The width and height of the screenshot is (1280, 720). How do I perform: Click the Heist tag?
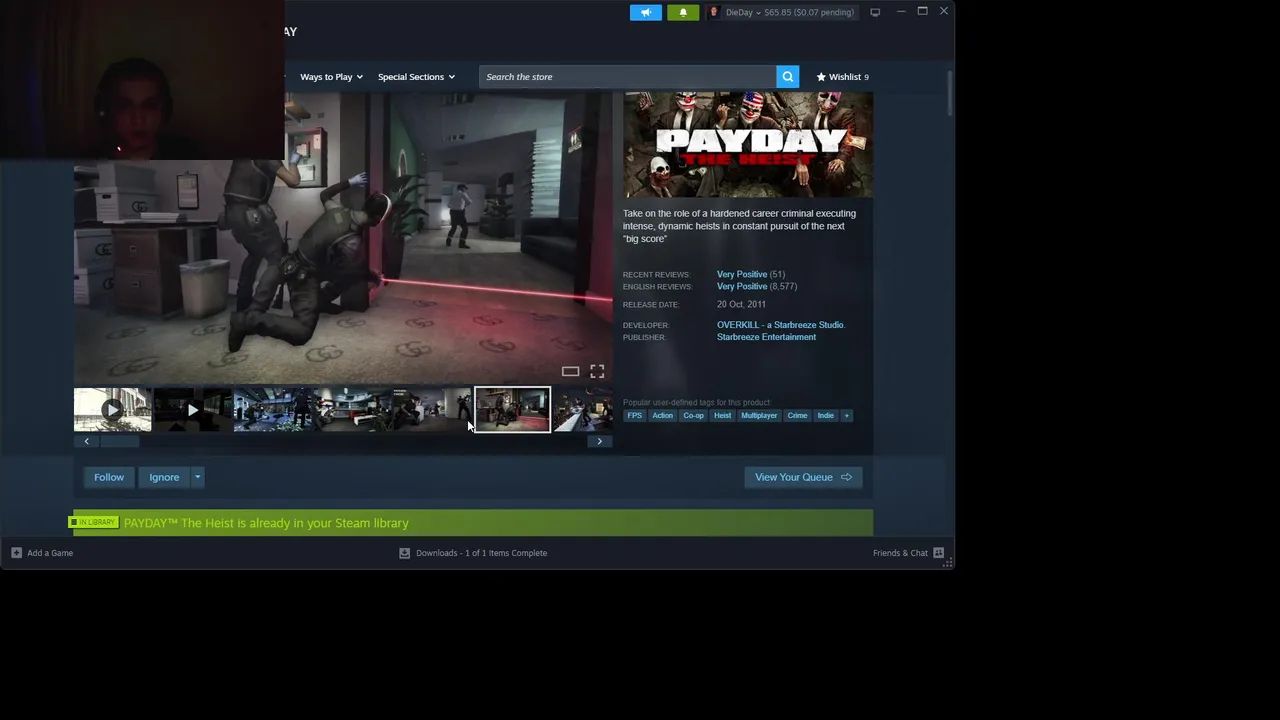tap(722, 416)
